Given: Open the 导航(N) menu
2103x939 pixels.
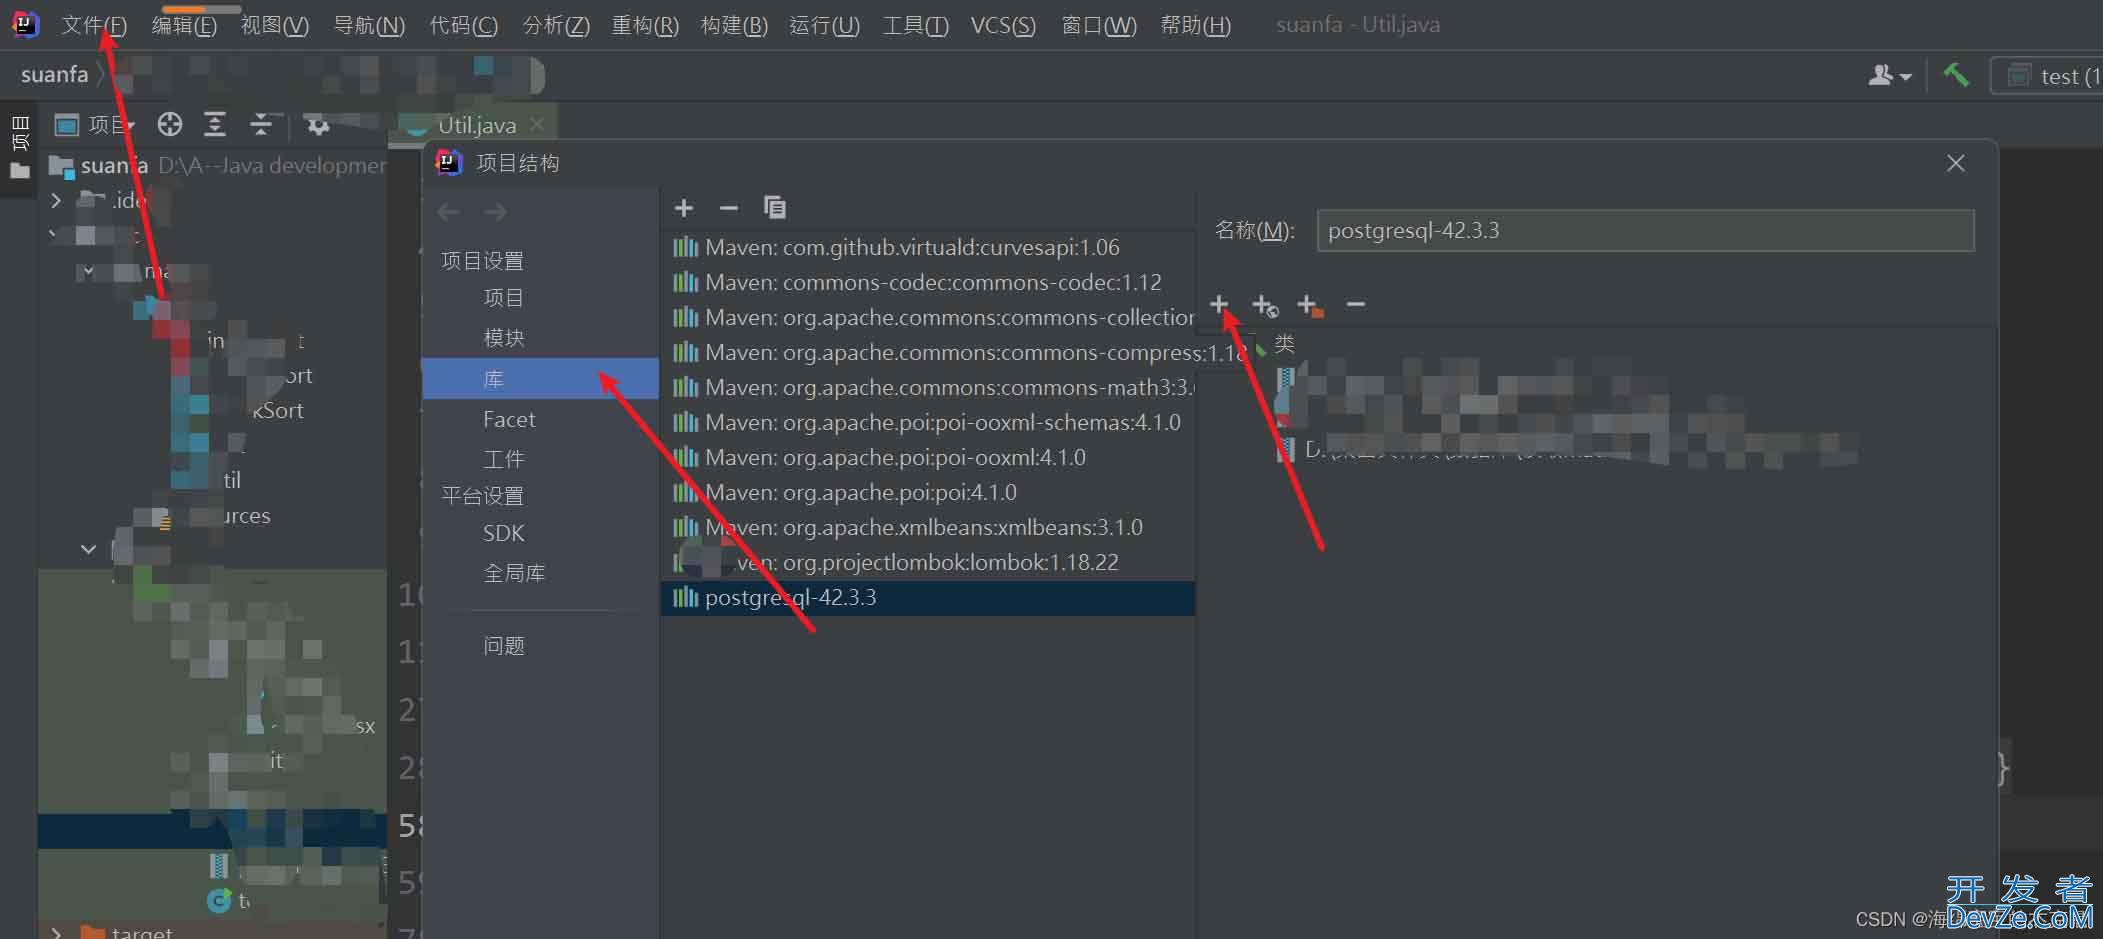Looking at the screenshot, I should click(x=369, y=25).
